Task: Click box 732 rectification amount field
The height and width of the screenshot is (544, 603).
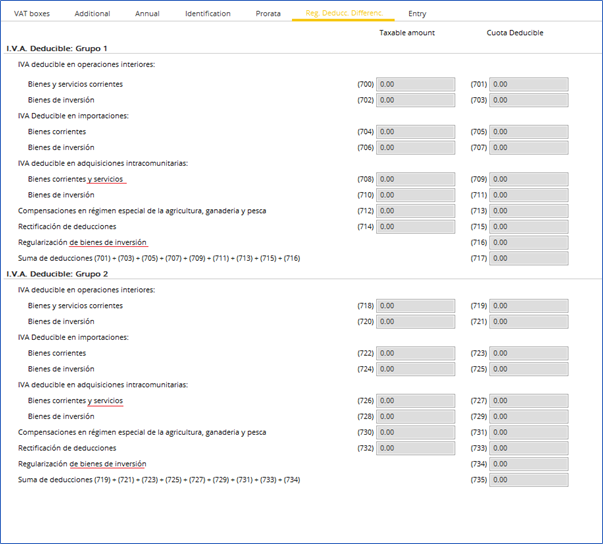Action: 415,448
